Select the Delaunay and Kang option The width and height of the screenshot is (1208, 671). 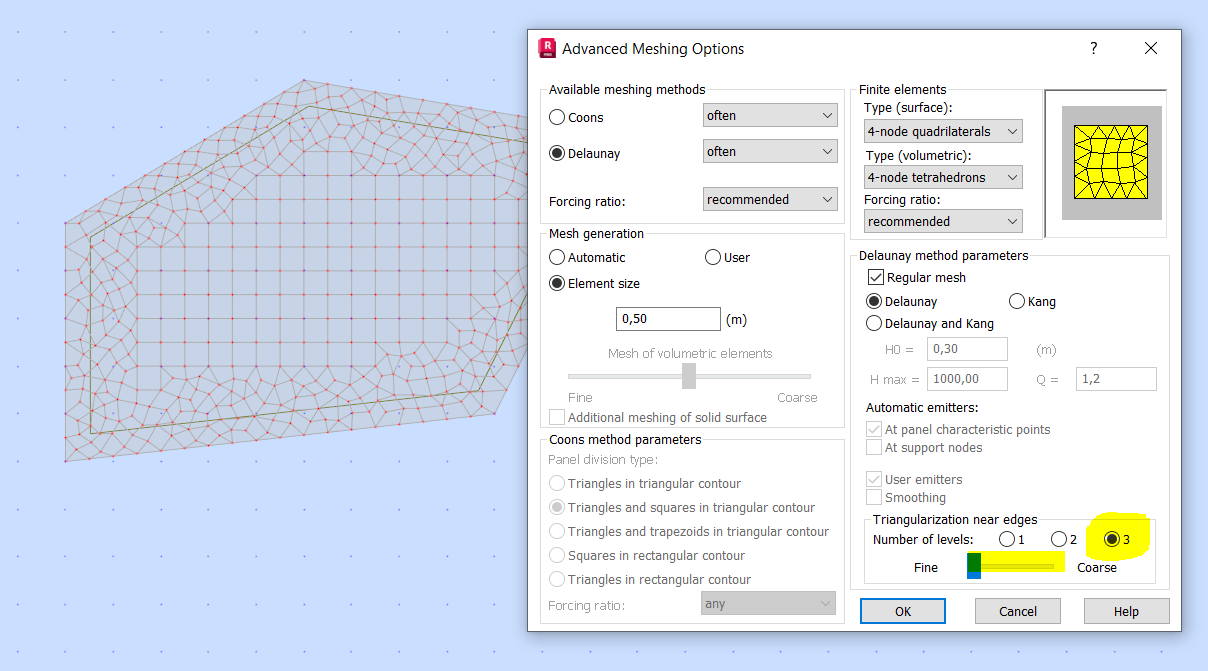(x=875, y=323)
